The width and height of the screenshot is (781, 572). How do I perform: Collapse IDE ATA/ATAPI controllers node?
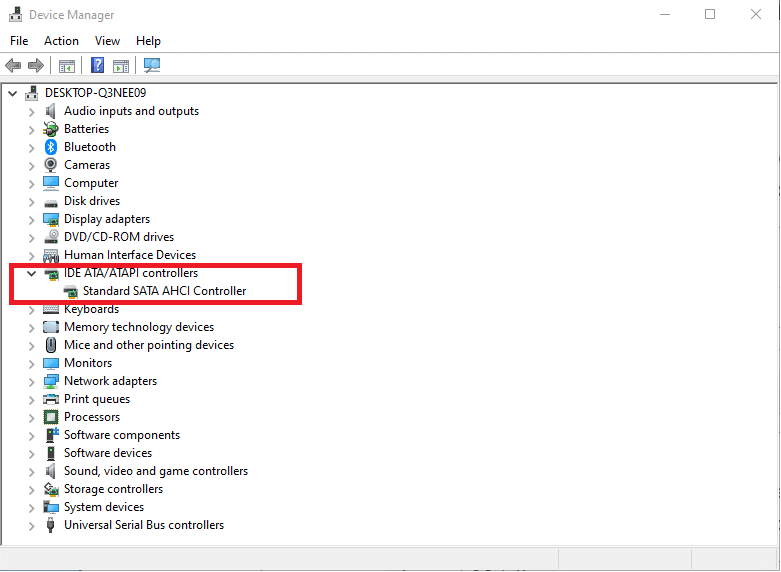32,273
